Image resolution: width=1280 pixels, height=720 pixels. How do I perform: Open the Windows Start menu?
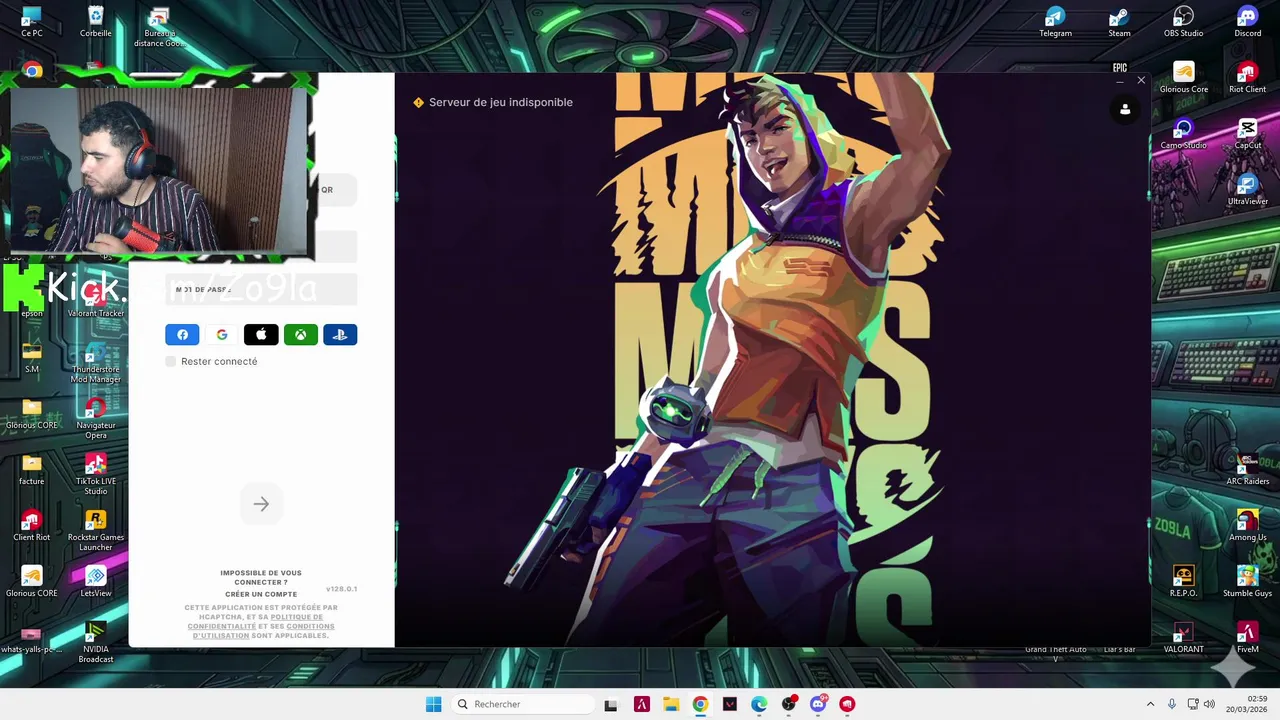pos(433,704)
